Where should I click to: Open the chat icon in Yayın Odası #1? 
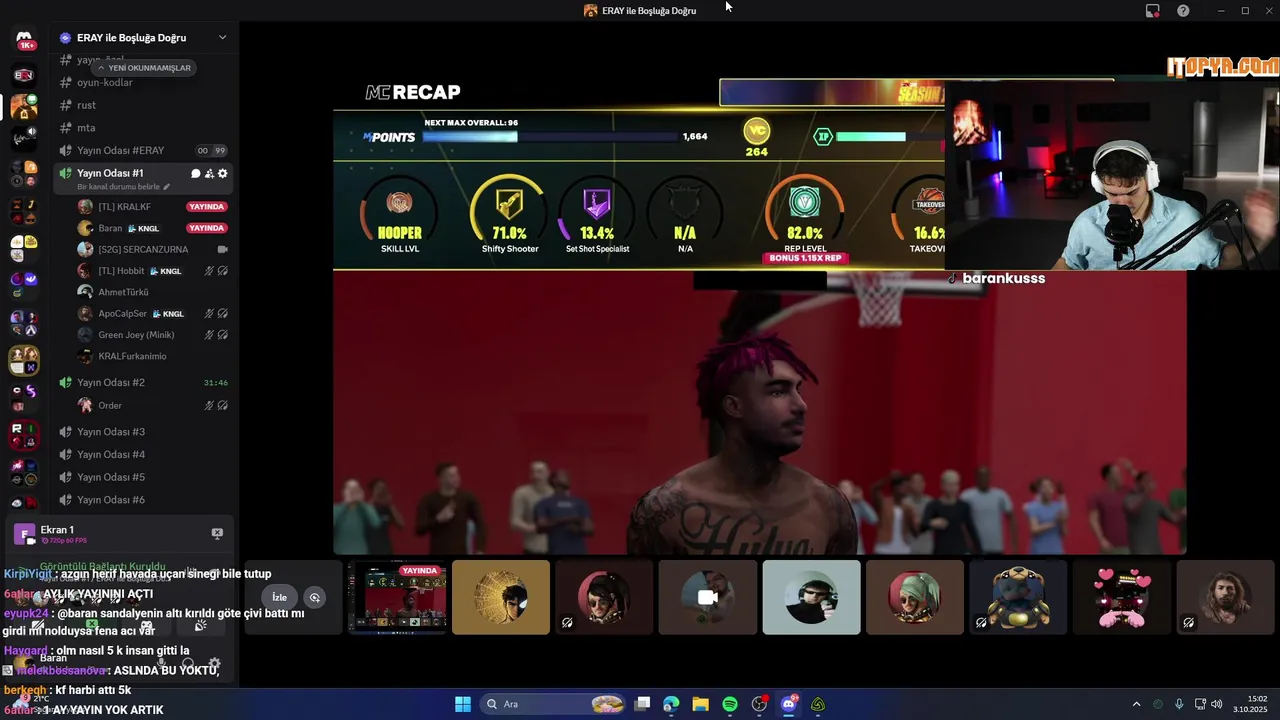pyautogui.click(x=196, y=174)
